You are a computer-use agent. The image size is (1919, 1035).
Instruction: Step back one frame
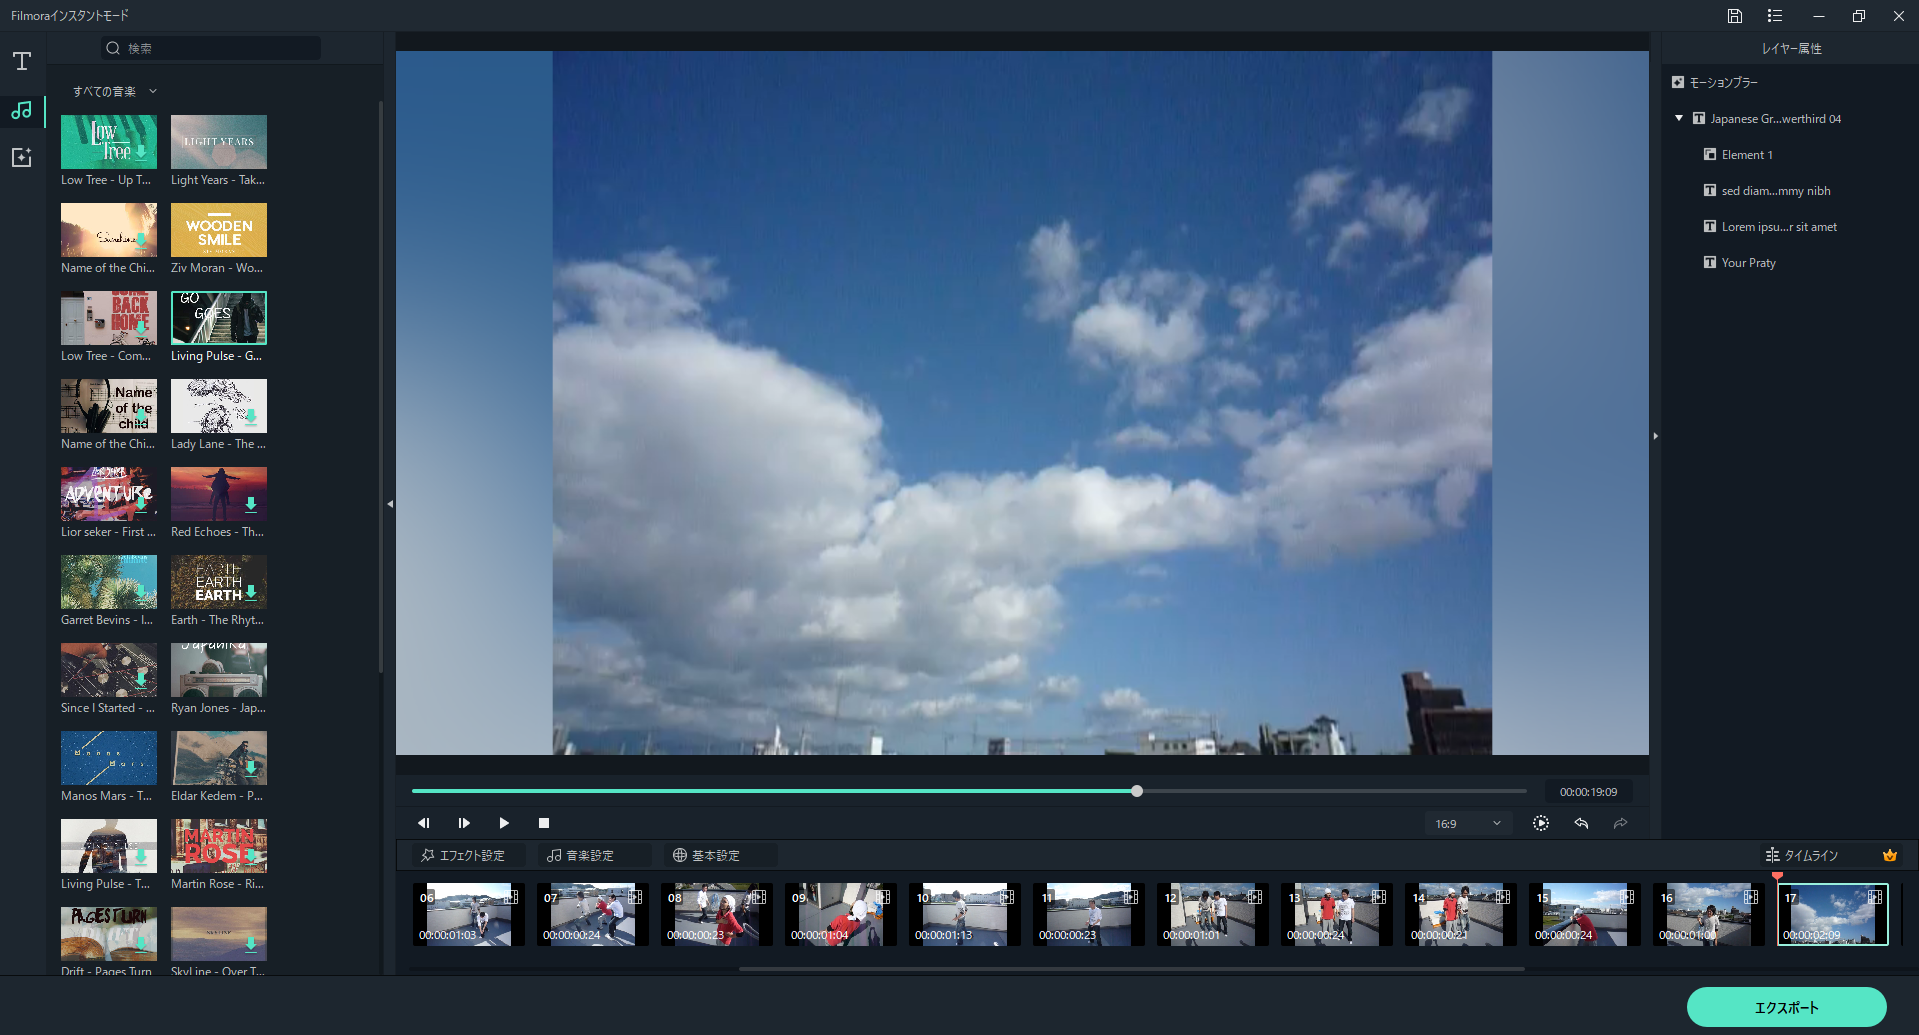[424, 823]
